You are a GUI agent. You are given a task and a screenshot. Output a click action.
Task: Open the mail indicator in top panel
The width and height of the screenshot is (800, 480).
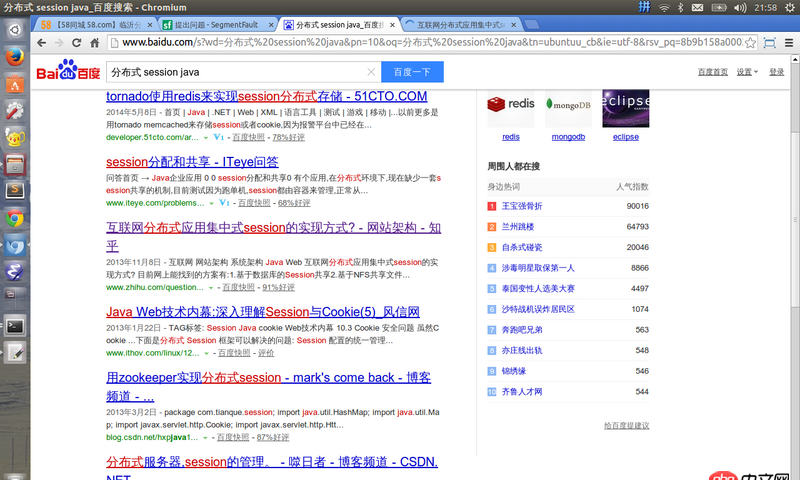click(697, 8)
